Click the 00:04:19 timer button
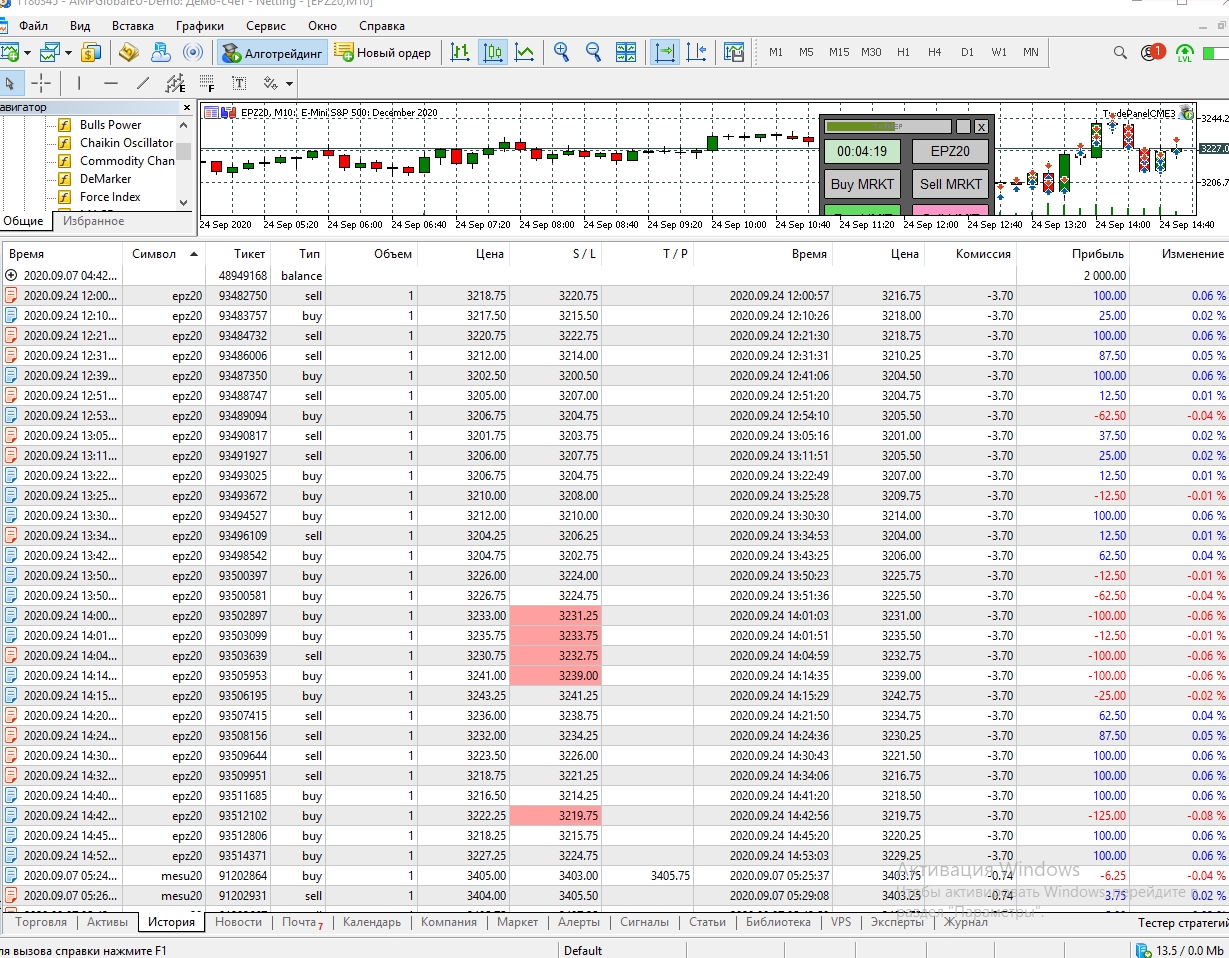This screenshot has height=958, width=1229. click(x=862, y=152)
